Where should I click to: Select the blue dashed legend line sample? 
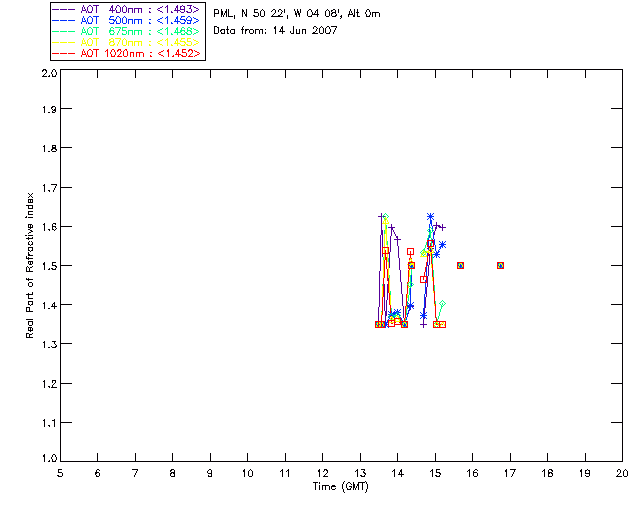[x=63, y=20]
